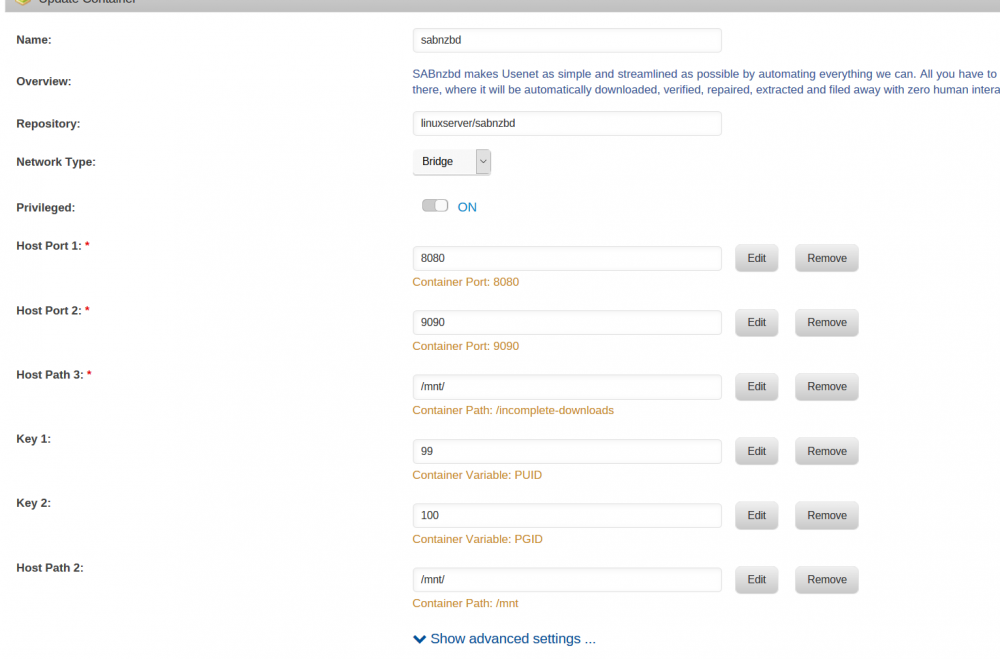
Task: Expand Show advanced settings
Action: point(504,639)
